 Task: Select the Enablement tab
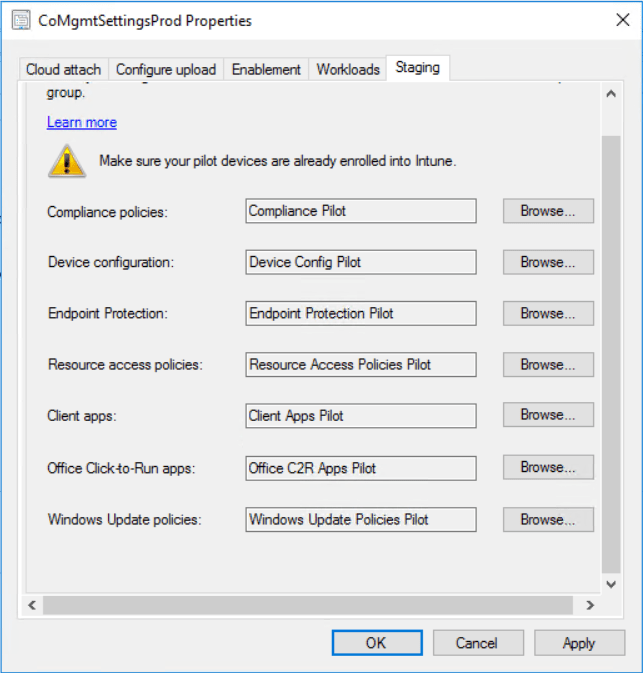[x=266, y=69]
